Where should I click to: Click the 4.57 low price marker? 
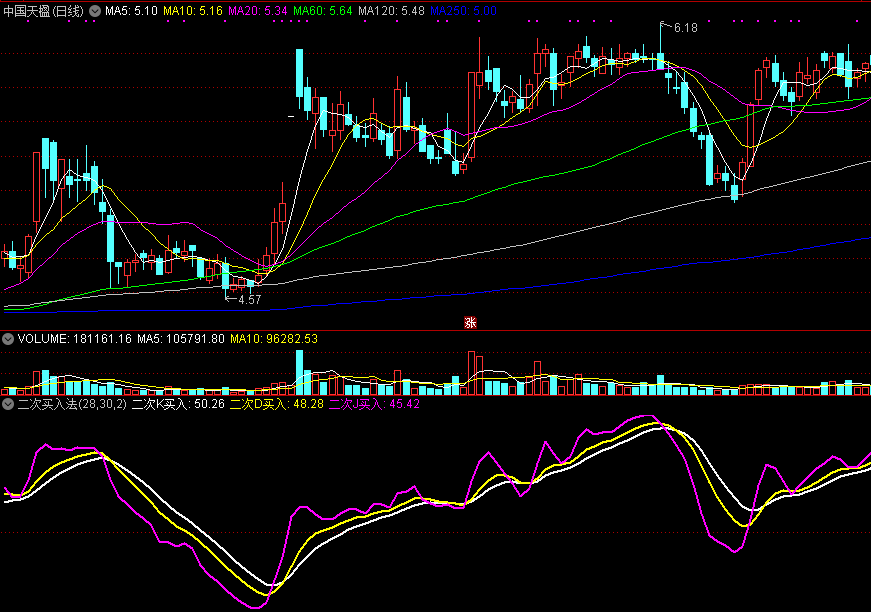[x=249, y=300]
